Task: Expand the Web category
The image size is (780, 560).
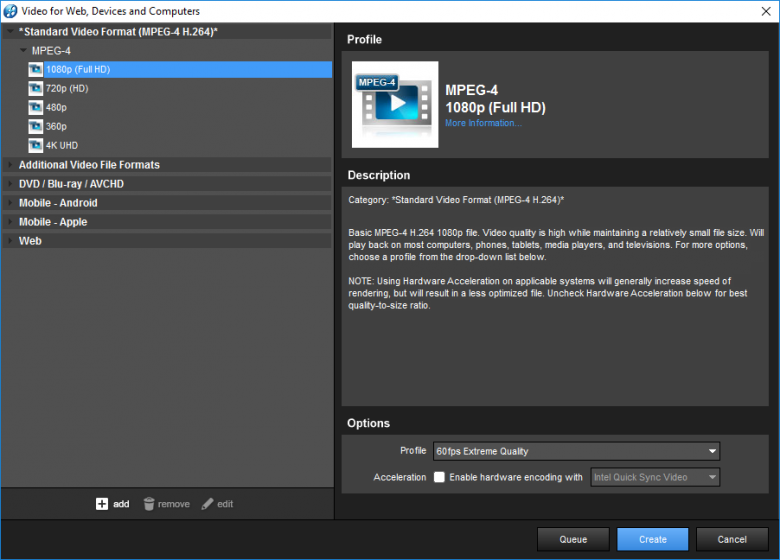Action: click(10, 241)
